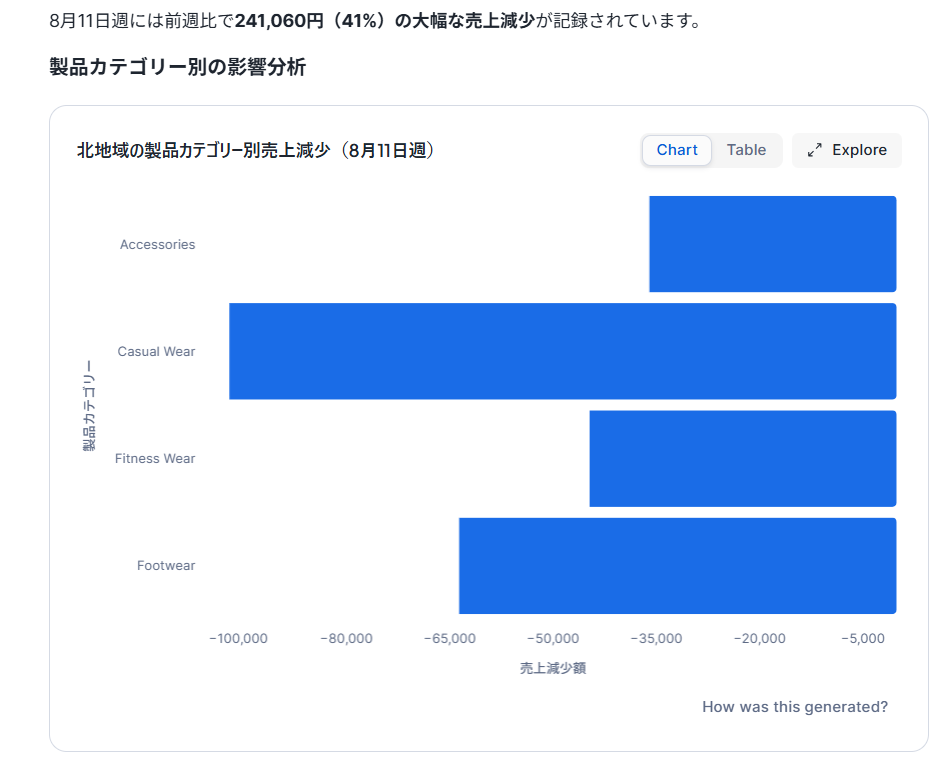The image size is (951, 761).
Task: Click the Accessories category label
Action: point(158,244)
